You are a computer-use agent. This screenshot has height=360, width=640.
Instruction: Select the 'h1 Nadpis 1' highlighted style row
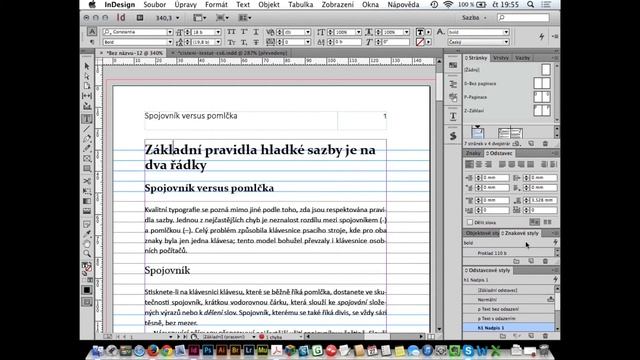pyautogui.click(x=509, y=328)
